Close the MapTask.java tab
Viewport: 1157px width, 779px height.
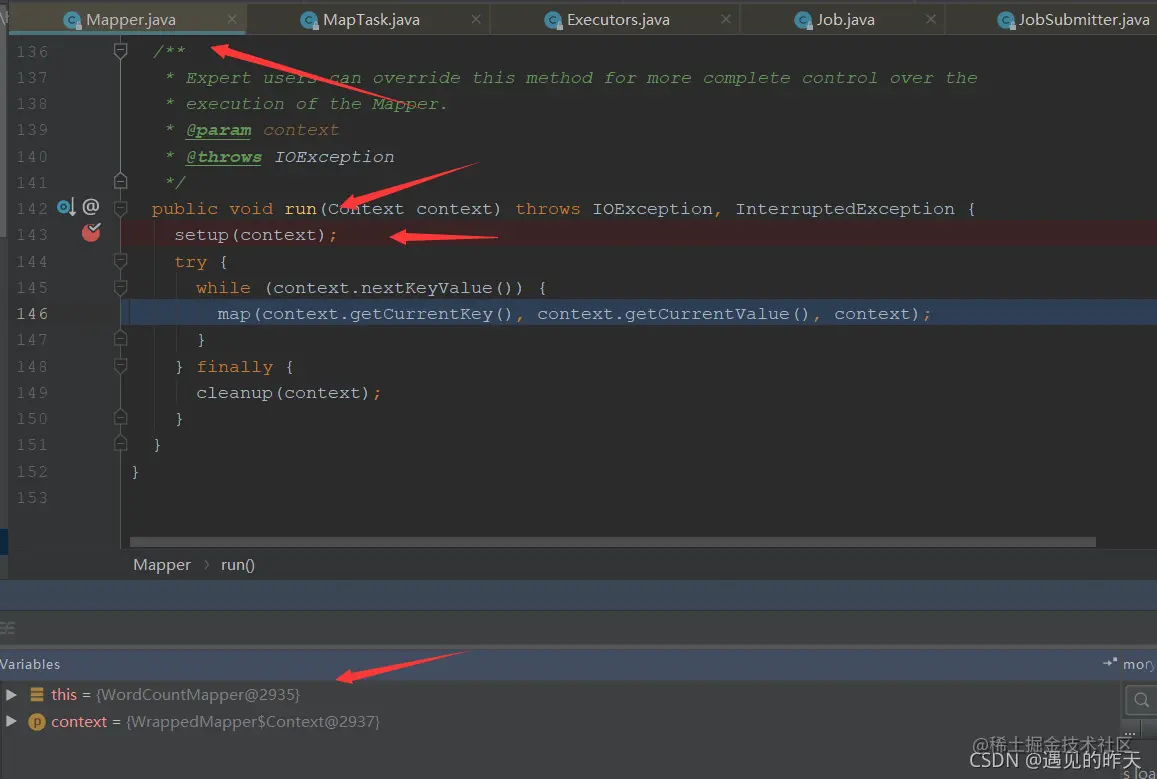(476, 19)
